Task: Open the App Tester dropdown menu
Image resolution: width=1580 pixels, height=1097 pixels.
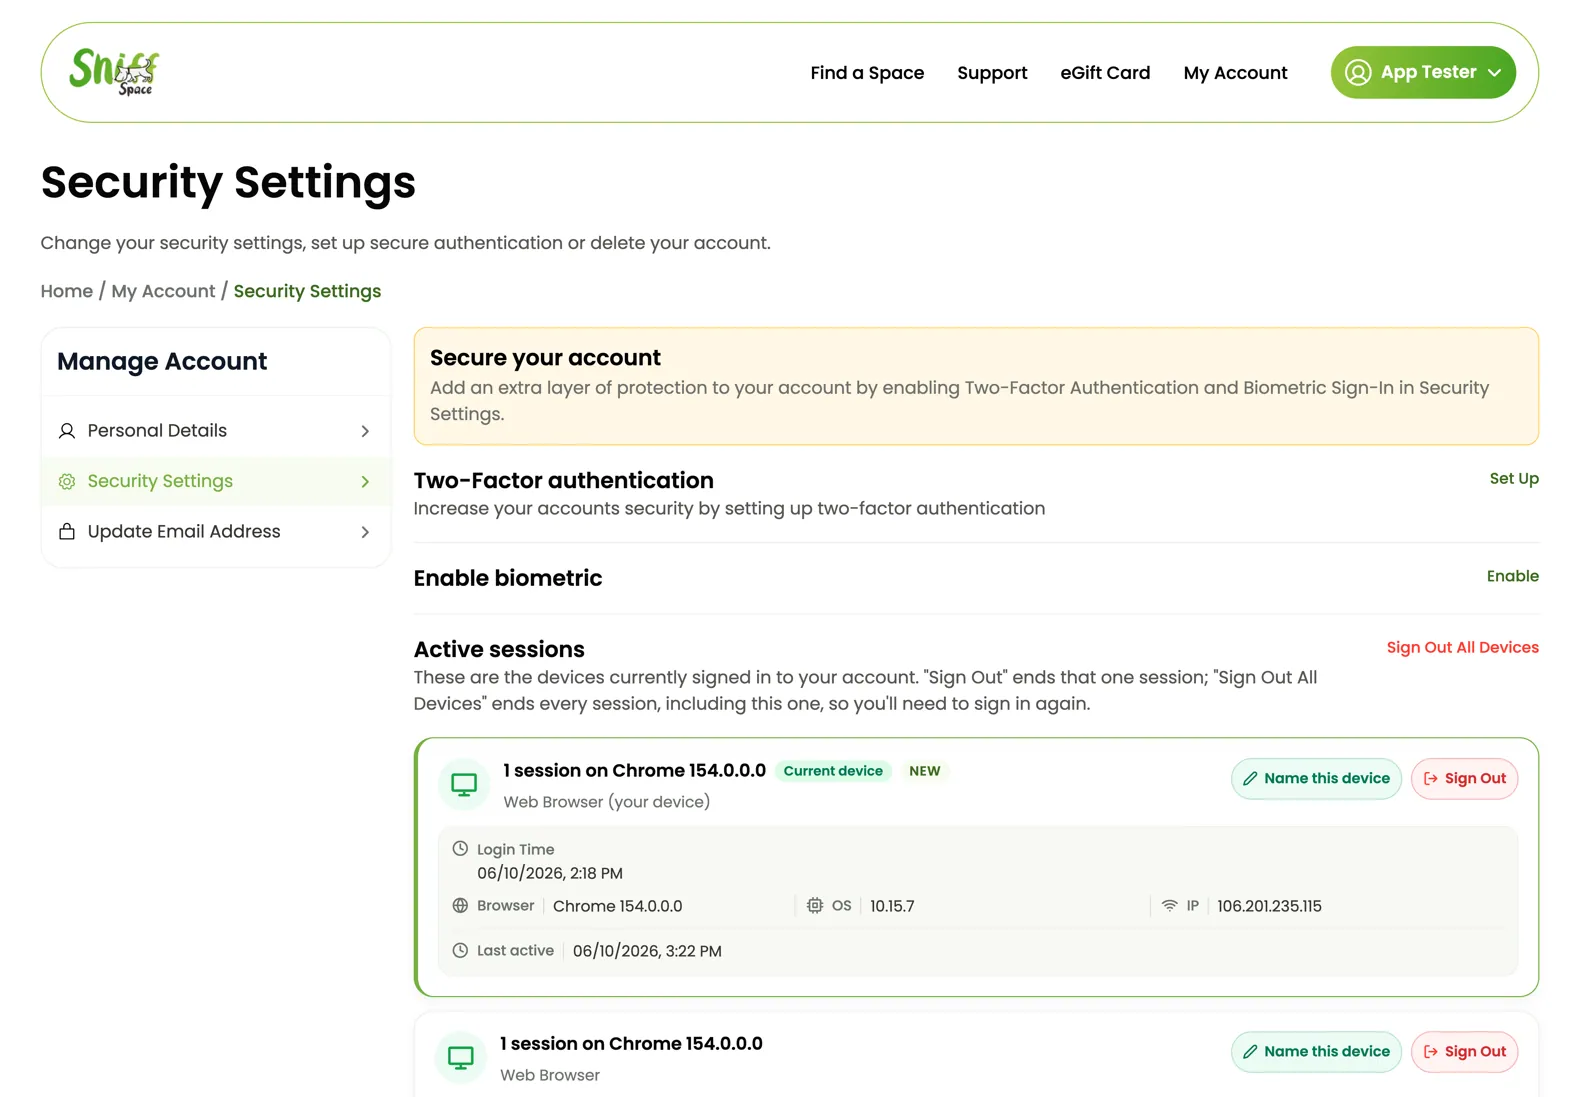Action: coord(1423,72)
